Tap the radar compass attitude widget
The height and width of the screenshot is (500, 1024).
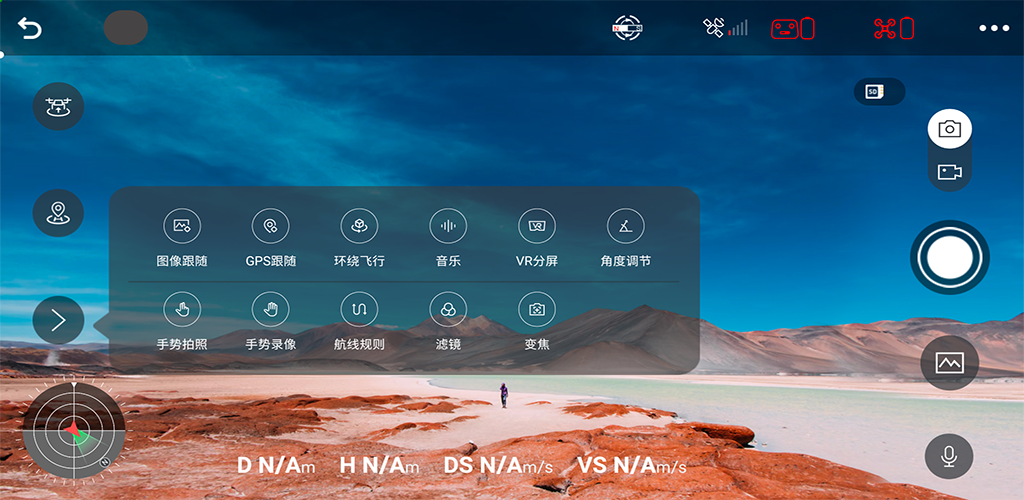pyautogui.click(x=74, y=431)
